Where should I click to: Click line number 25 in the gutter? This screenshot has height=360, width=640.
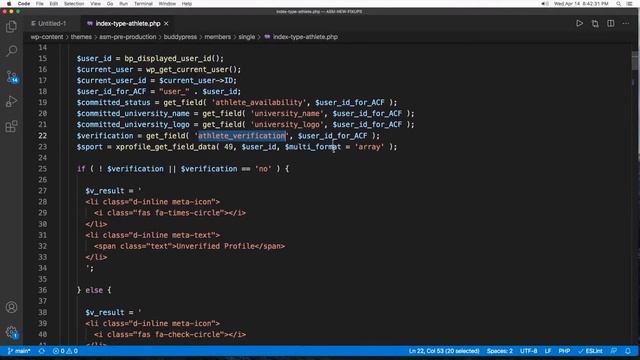42,169
